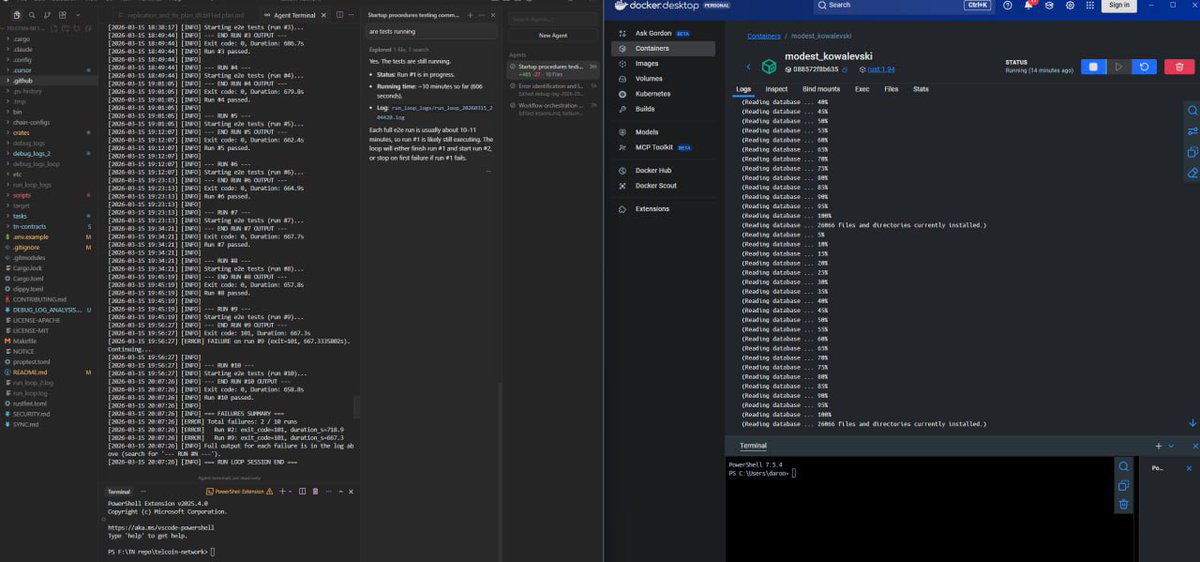The width and height of the screenshot is (1200, 562).
Task: Copy container ID 088572f8b635 icon
Action: 846,70
